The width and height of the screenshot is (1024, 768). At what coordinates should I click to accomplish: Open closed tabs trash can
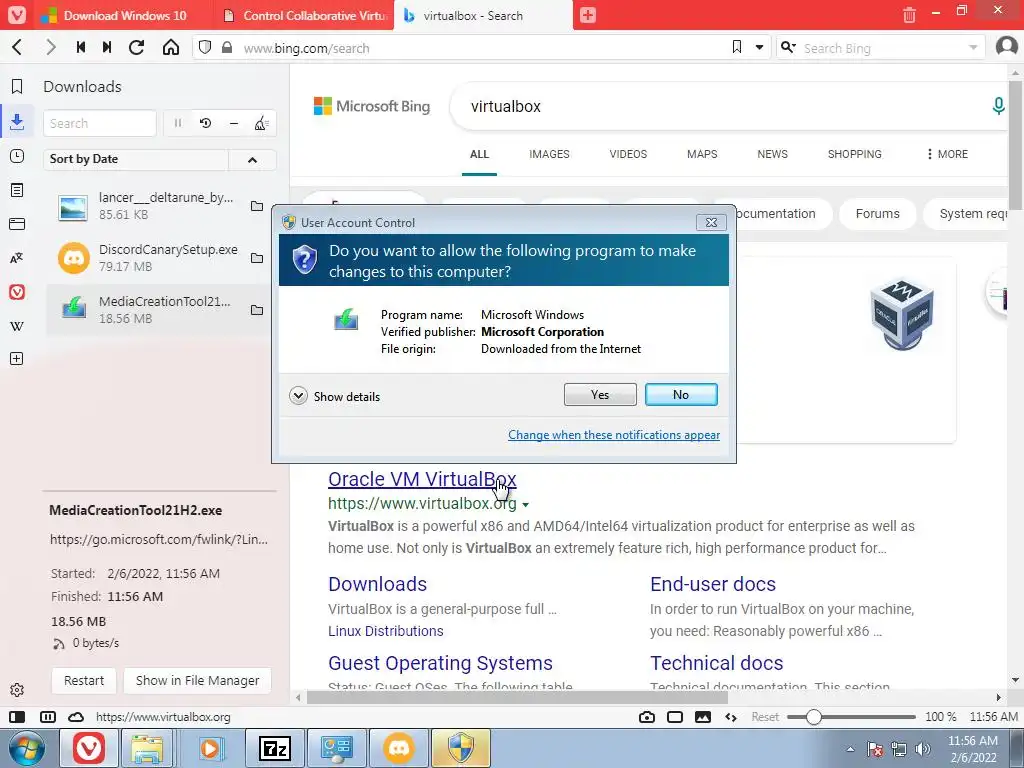[909, 14]
